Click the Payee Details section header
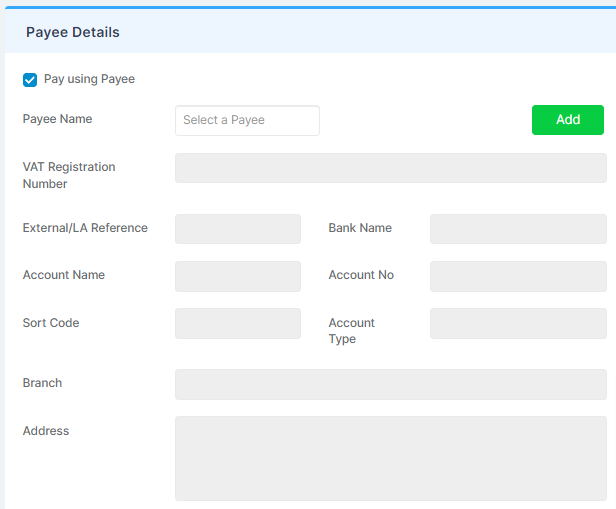The image size is (616, 509). [73, 32]
